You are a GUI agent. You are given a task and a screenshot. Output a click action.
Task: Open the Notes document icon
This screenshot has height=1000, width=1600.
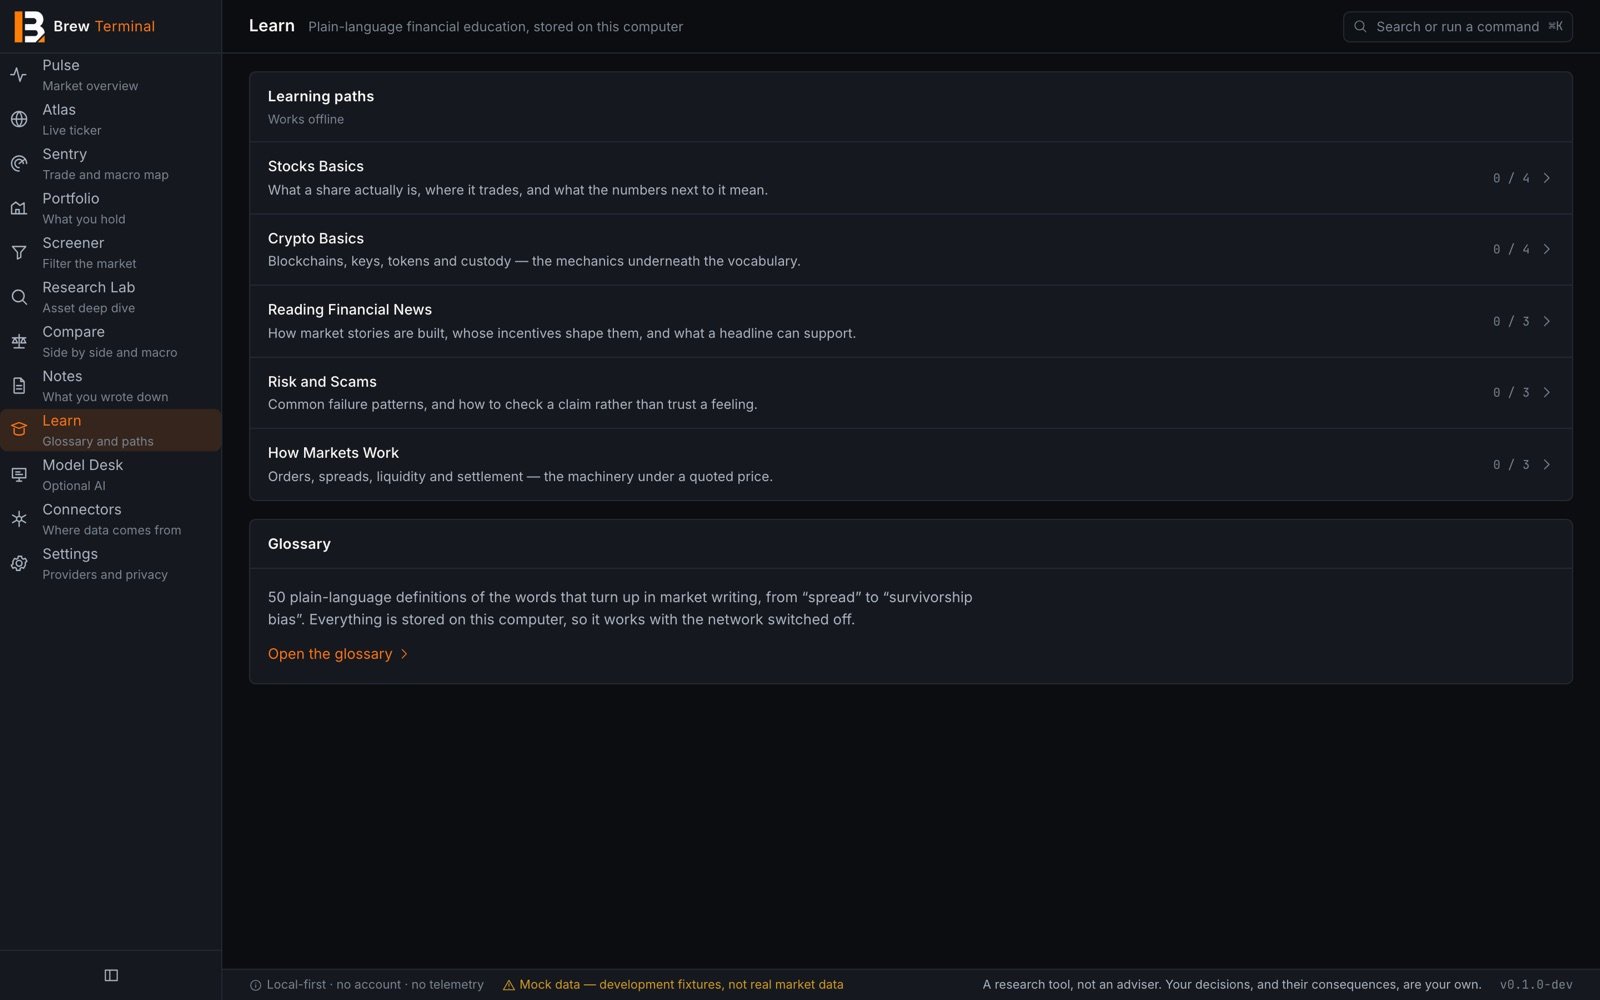(x=19, y=386)
